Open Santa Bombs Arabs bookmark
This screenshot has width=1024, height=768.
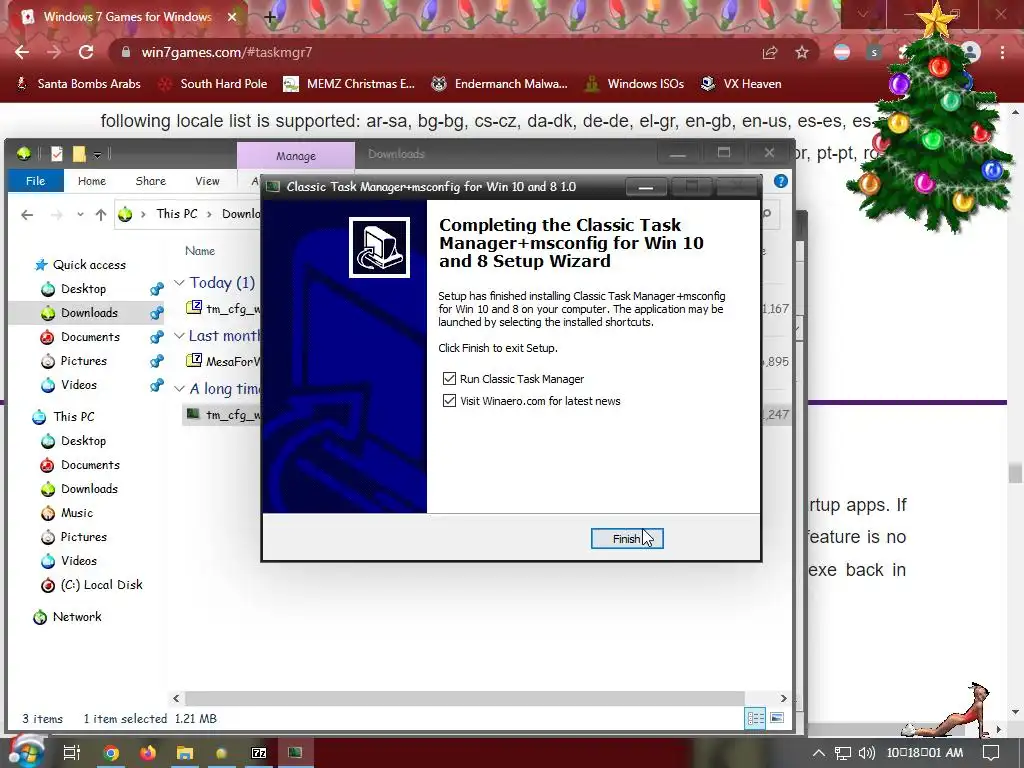(x=78, y=84)
